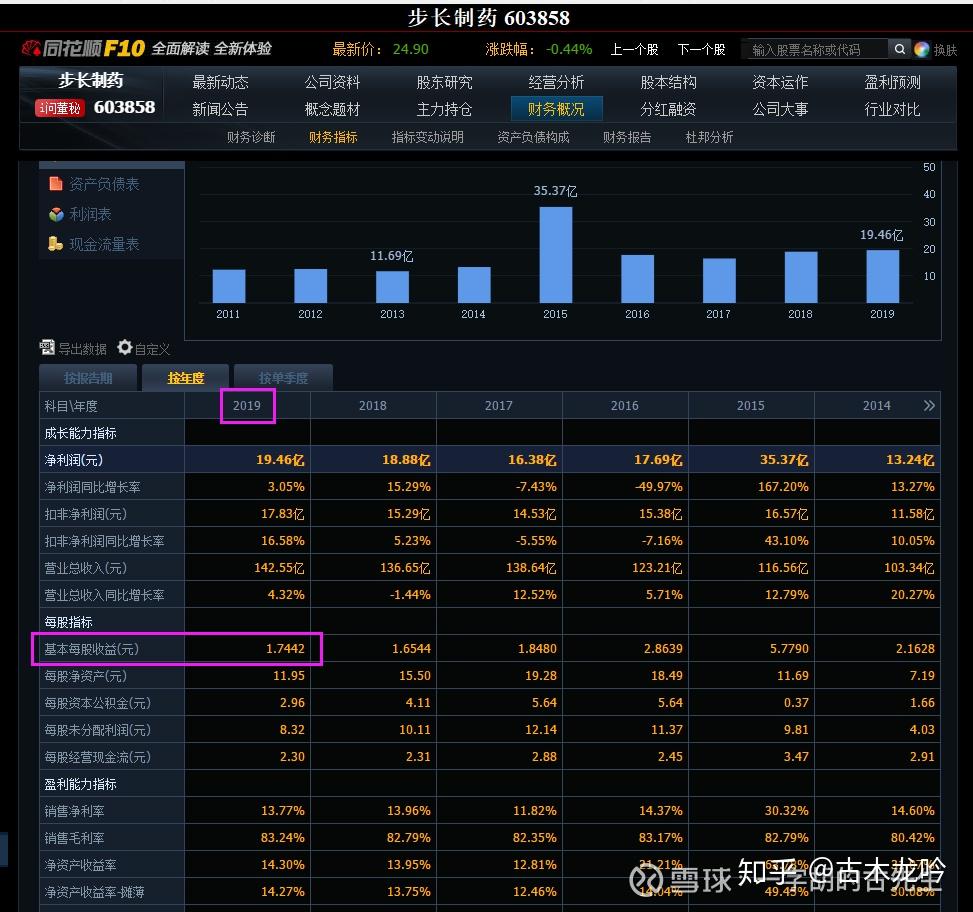Click the 2013 bar in the chart
The height and width of the screenshot is (912, 973).
tap(392, 287)
